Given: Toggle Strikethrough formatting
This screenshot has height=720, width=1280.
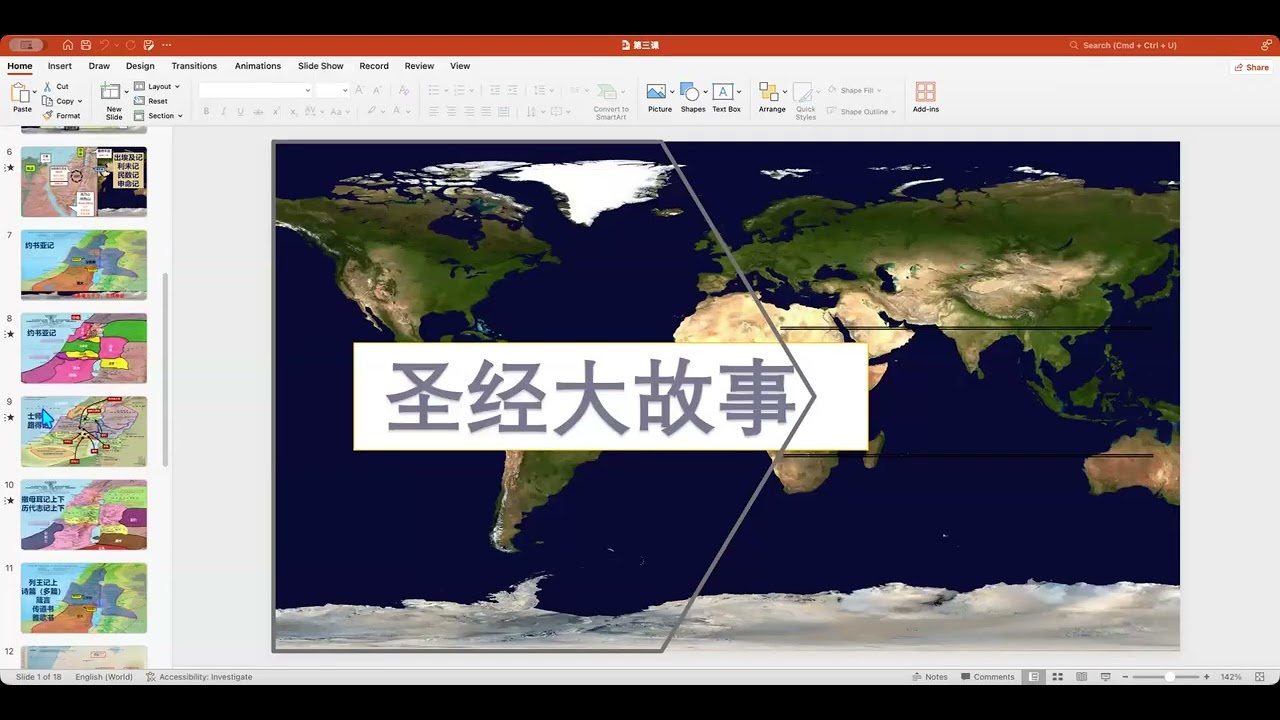Looking at the screenshot, I should click(258, 111).
